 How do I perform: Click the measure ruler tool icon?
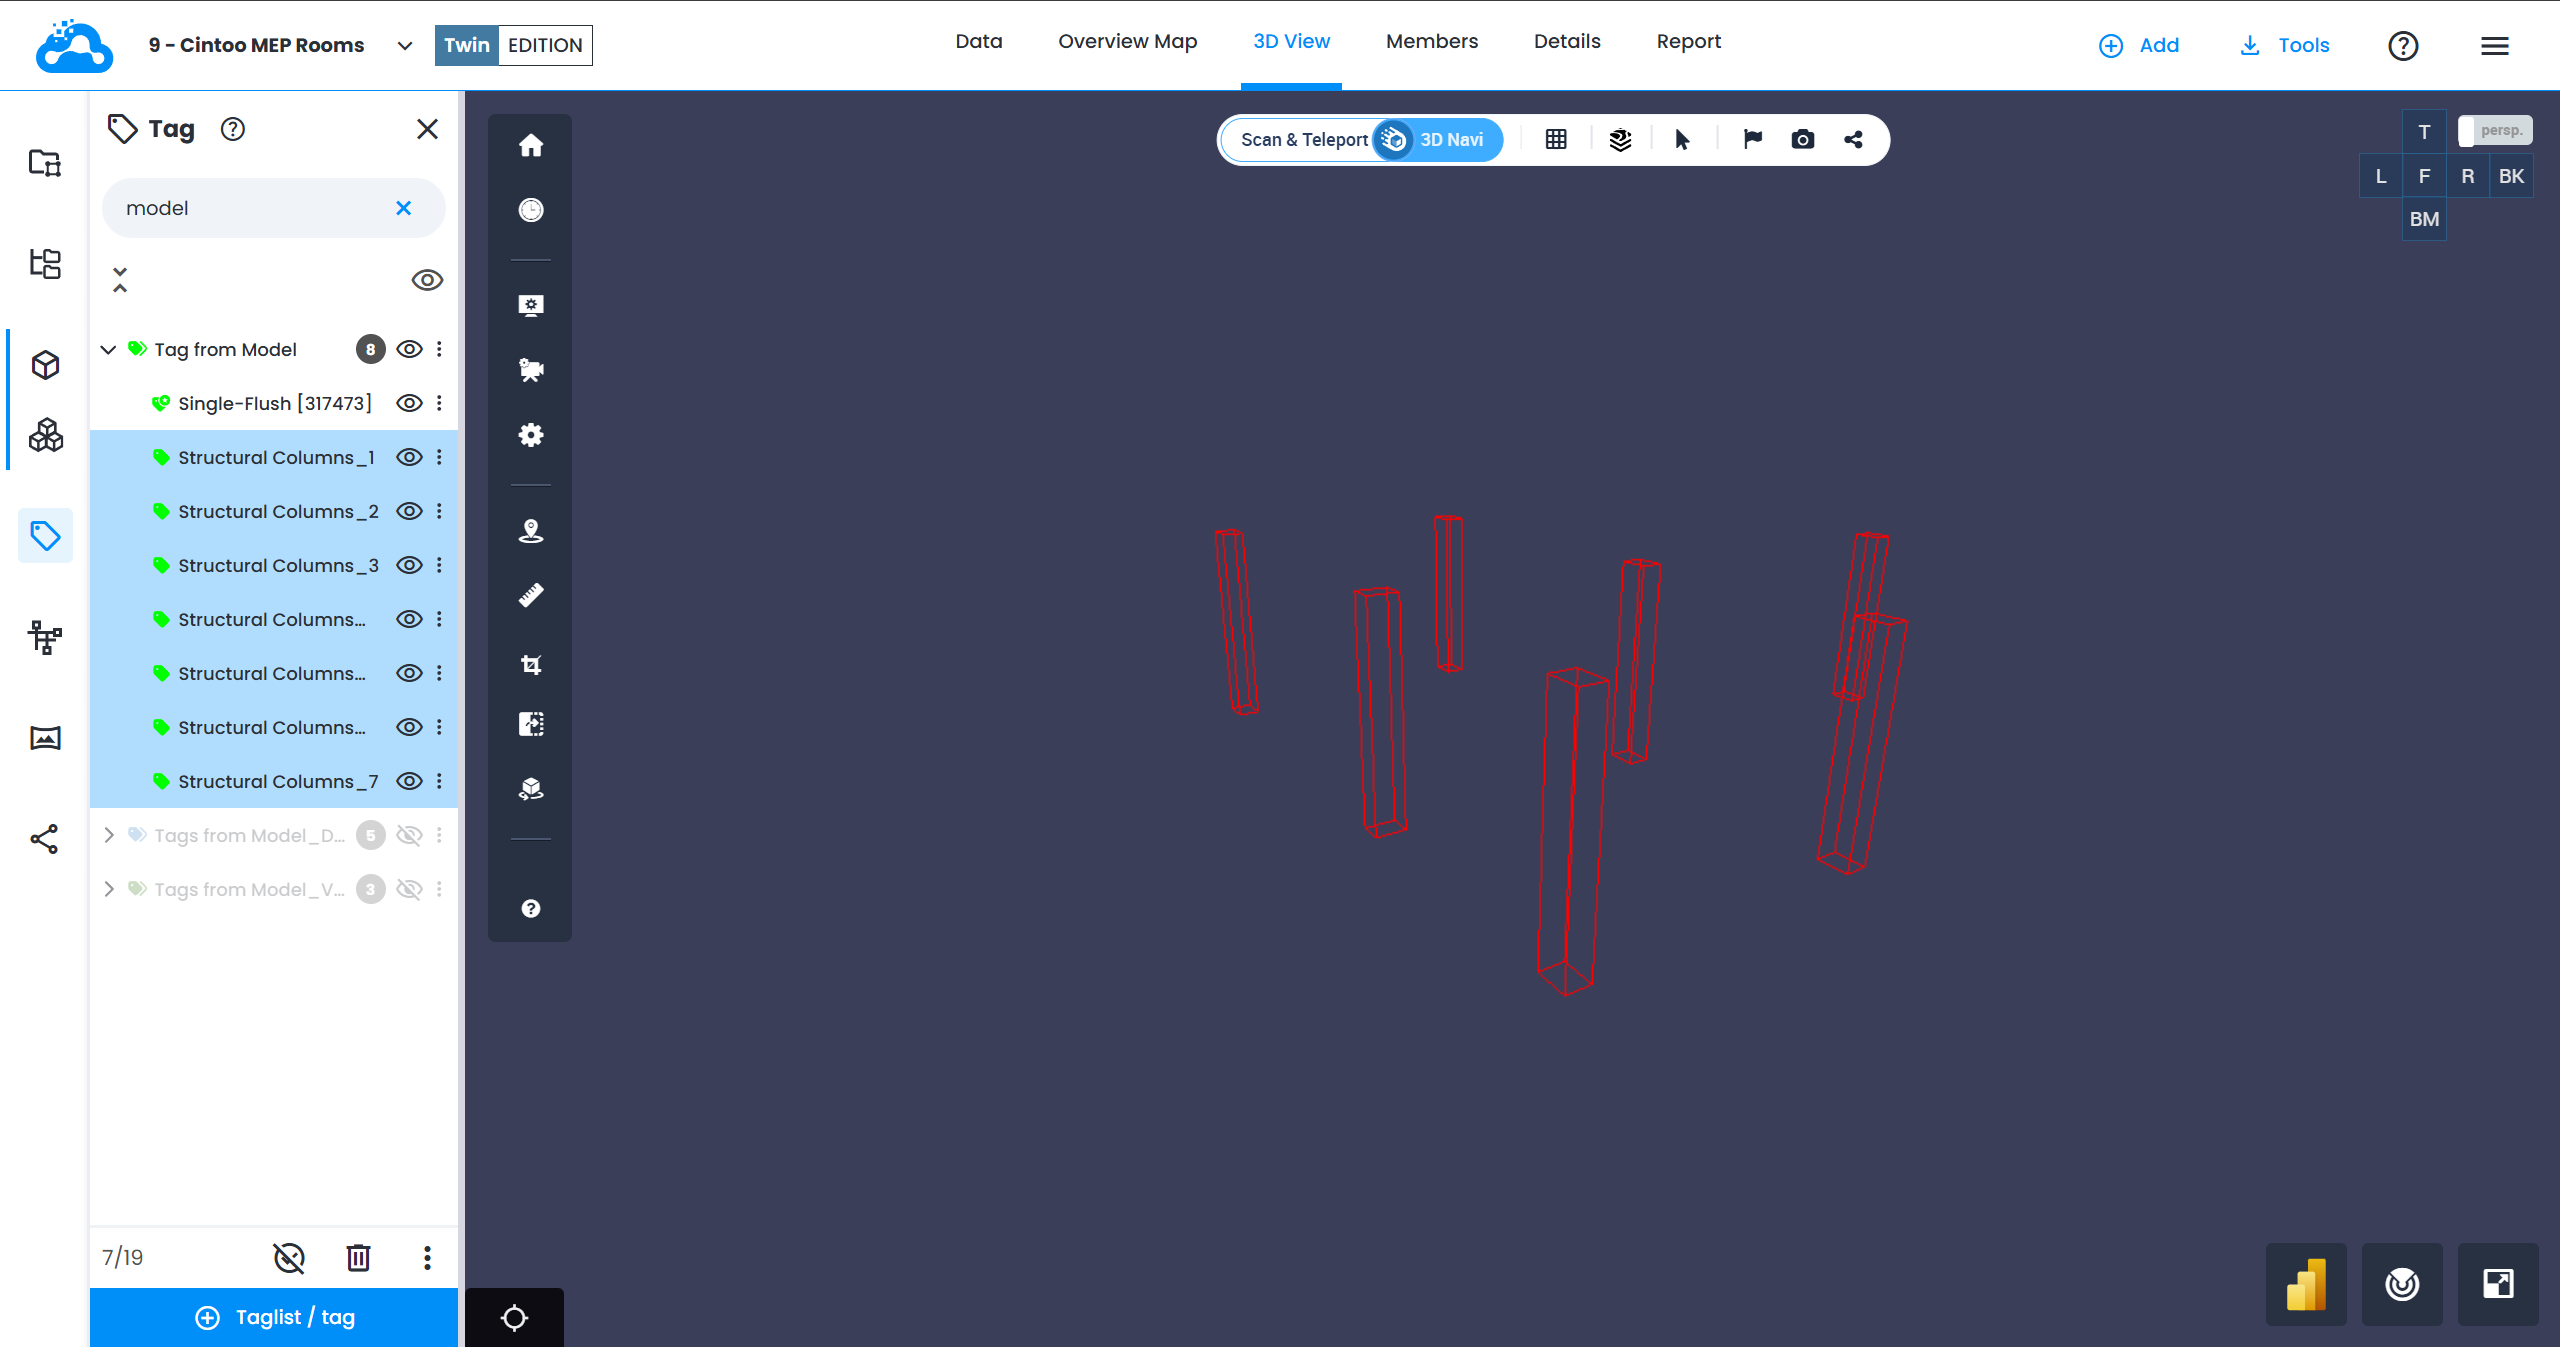tap(531, 596)
